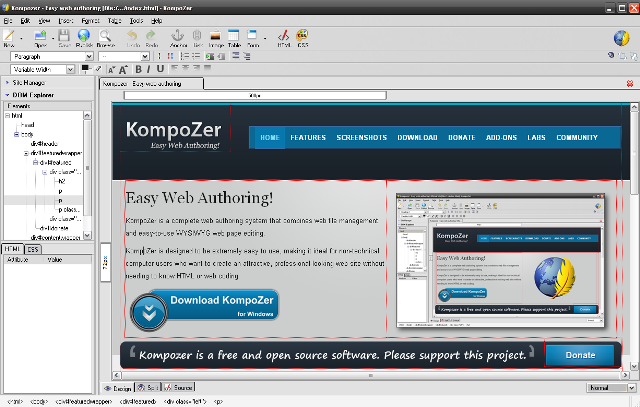Click the Donate button on page

click(580, 355)
